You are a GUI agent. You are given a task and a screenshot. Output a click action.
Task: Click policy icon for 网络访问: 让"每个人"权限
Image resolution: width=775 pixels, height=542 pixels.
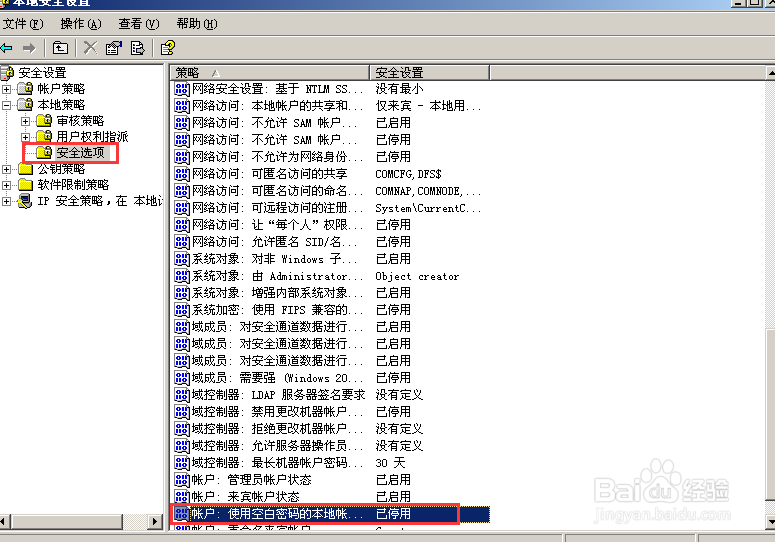pos(182,225)
